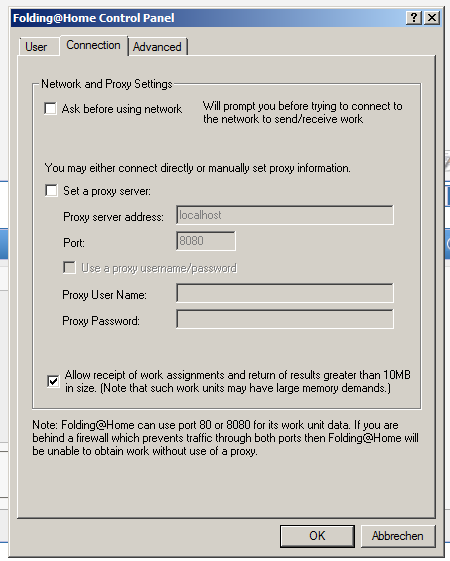Click the Network and Proxy Settings group label

[107, 84]
